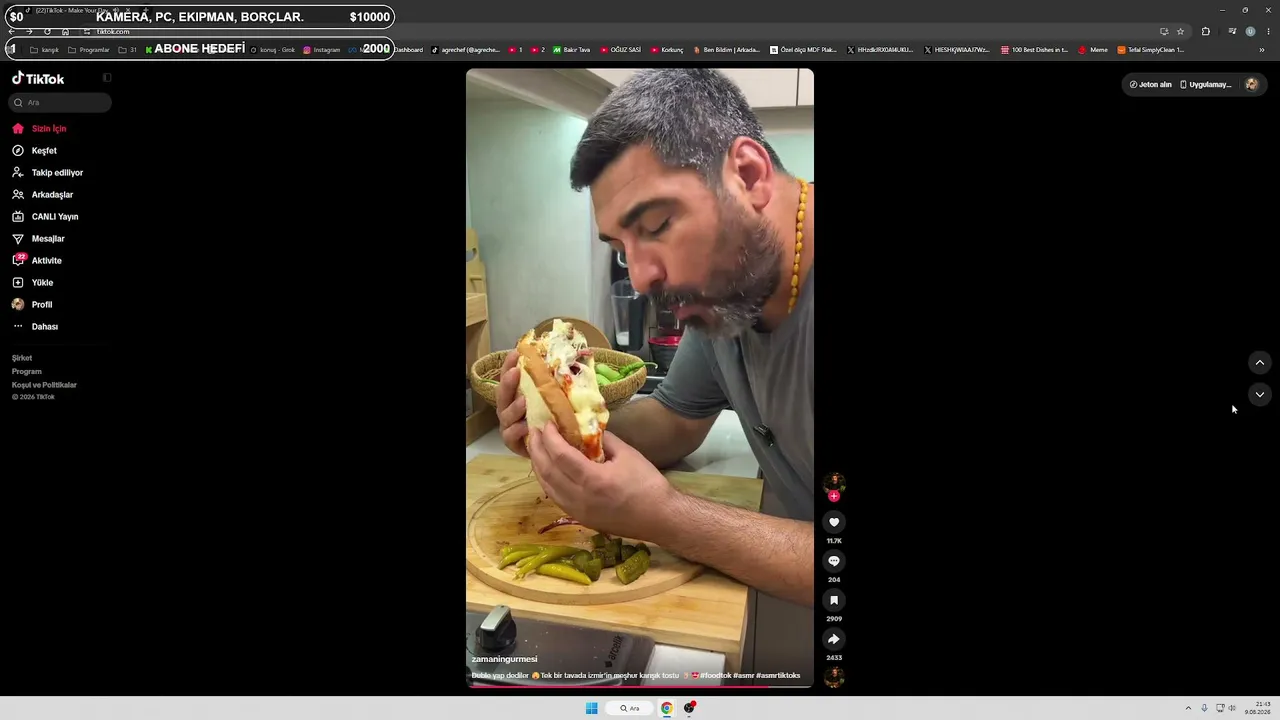Open the 'karışık' bookmark folder
Screen dimensions: 1280x720
coord(45,50)
